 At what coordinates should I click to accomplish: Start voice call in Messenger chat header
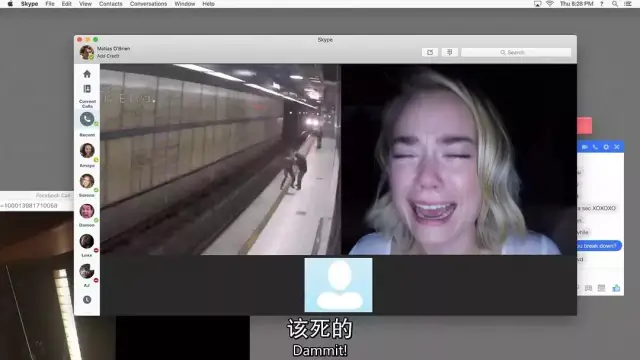595,147
